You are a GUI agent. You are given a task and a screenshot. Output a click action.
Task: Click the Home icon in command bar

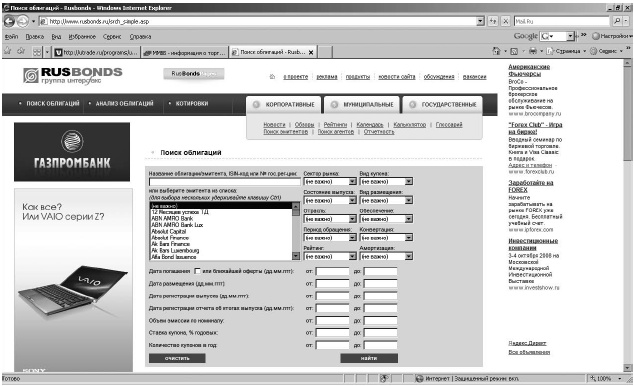coord(497,51)
